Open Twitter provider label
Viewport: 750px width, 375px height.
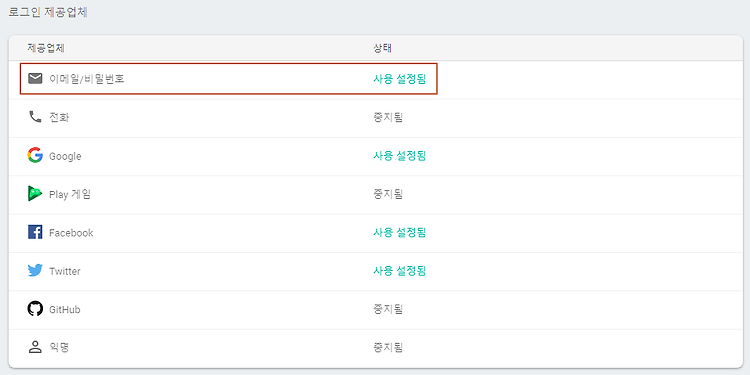pos(65,271)
